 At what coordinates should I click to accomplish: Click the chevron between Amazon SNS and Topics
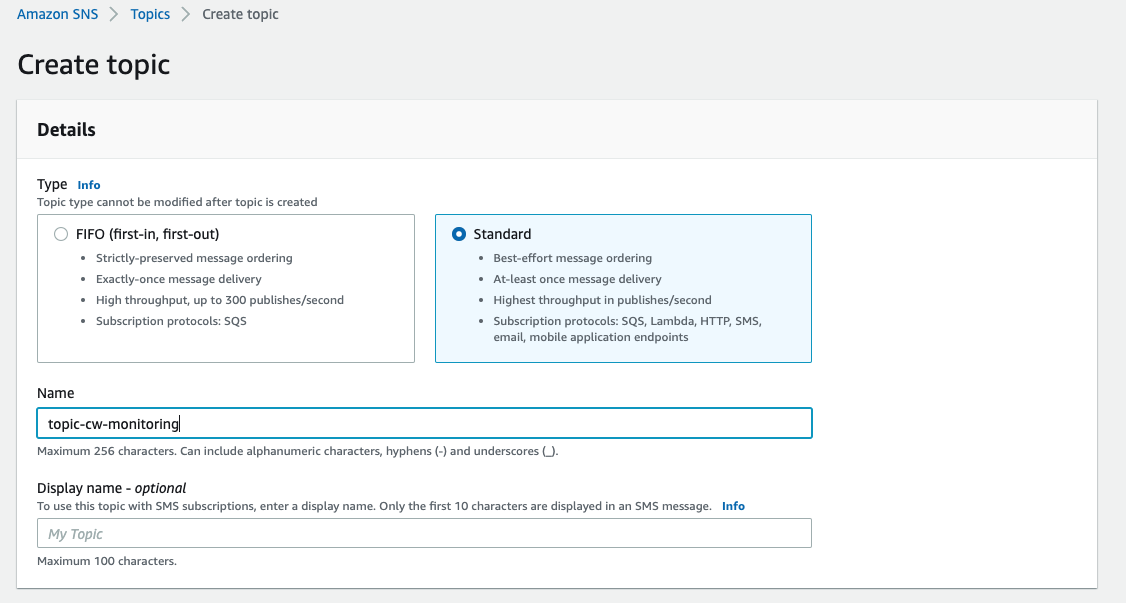point(115,14)
